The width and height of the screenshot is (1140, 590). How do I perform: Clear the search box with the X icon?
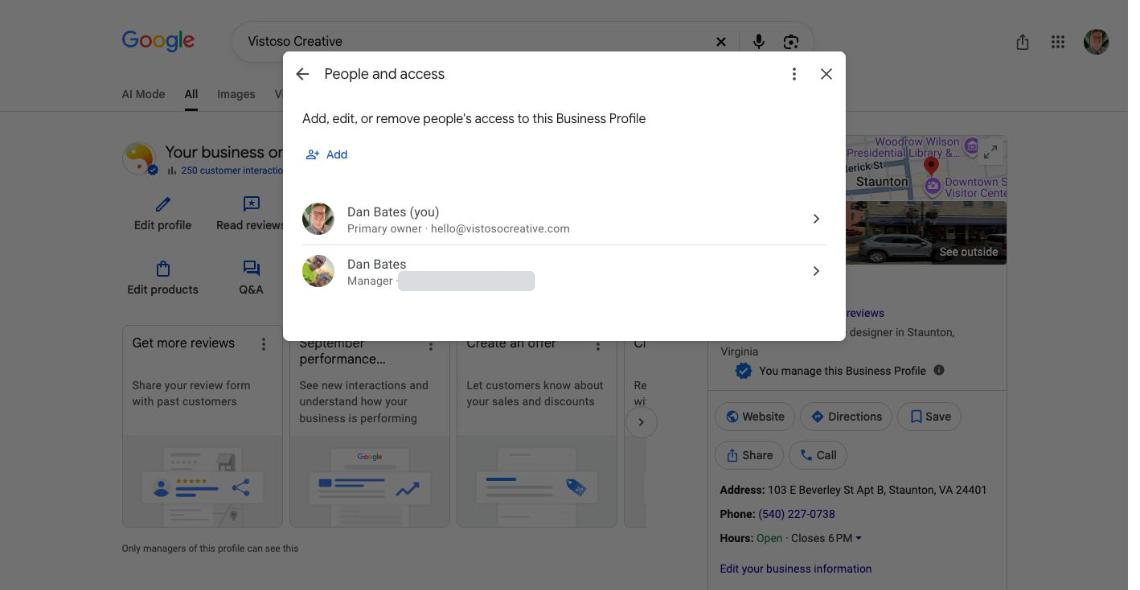720,42
